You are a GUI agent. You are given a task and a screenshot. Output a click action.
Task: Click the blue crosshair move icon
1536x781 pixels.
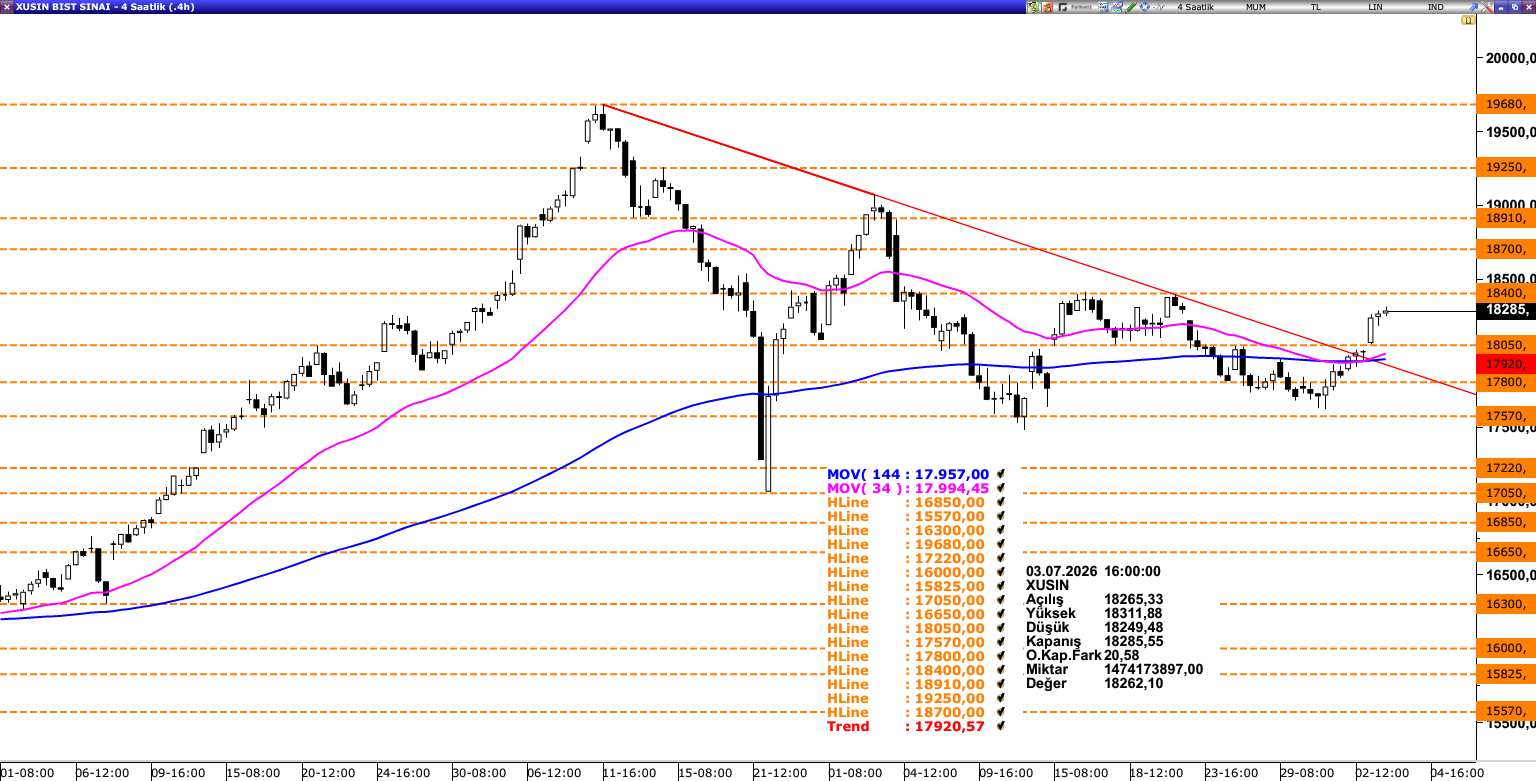point(1143,7)
